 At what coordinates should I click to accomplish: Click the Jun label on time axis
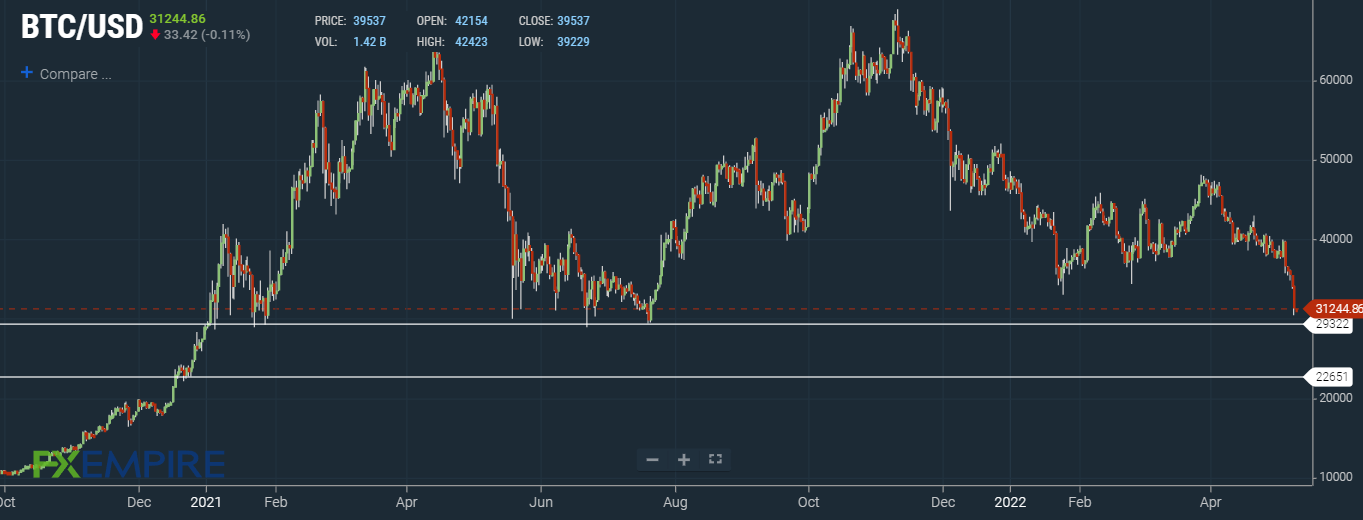pyautogui.click(x=541, y=501)
